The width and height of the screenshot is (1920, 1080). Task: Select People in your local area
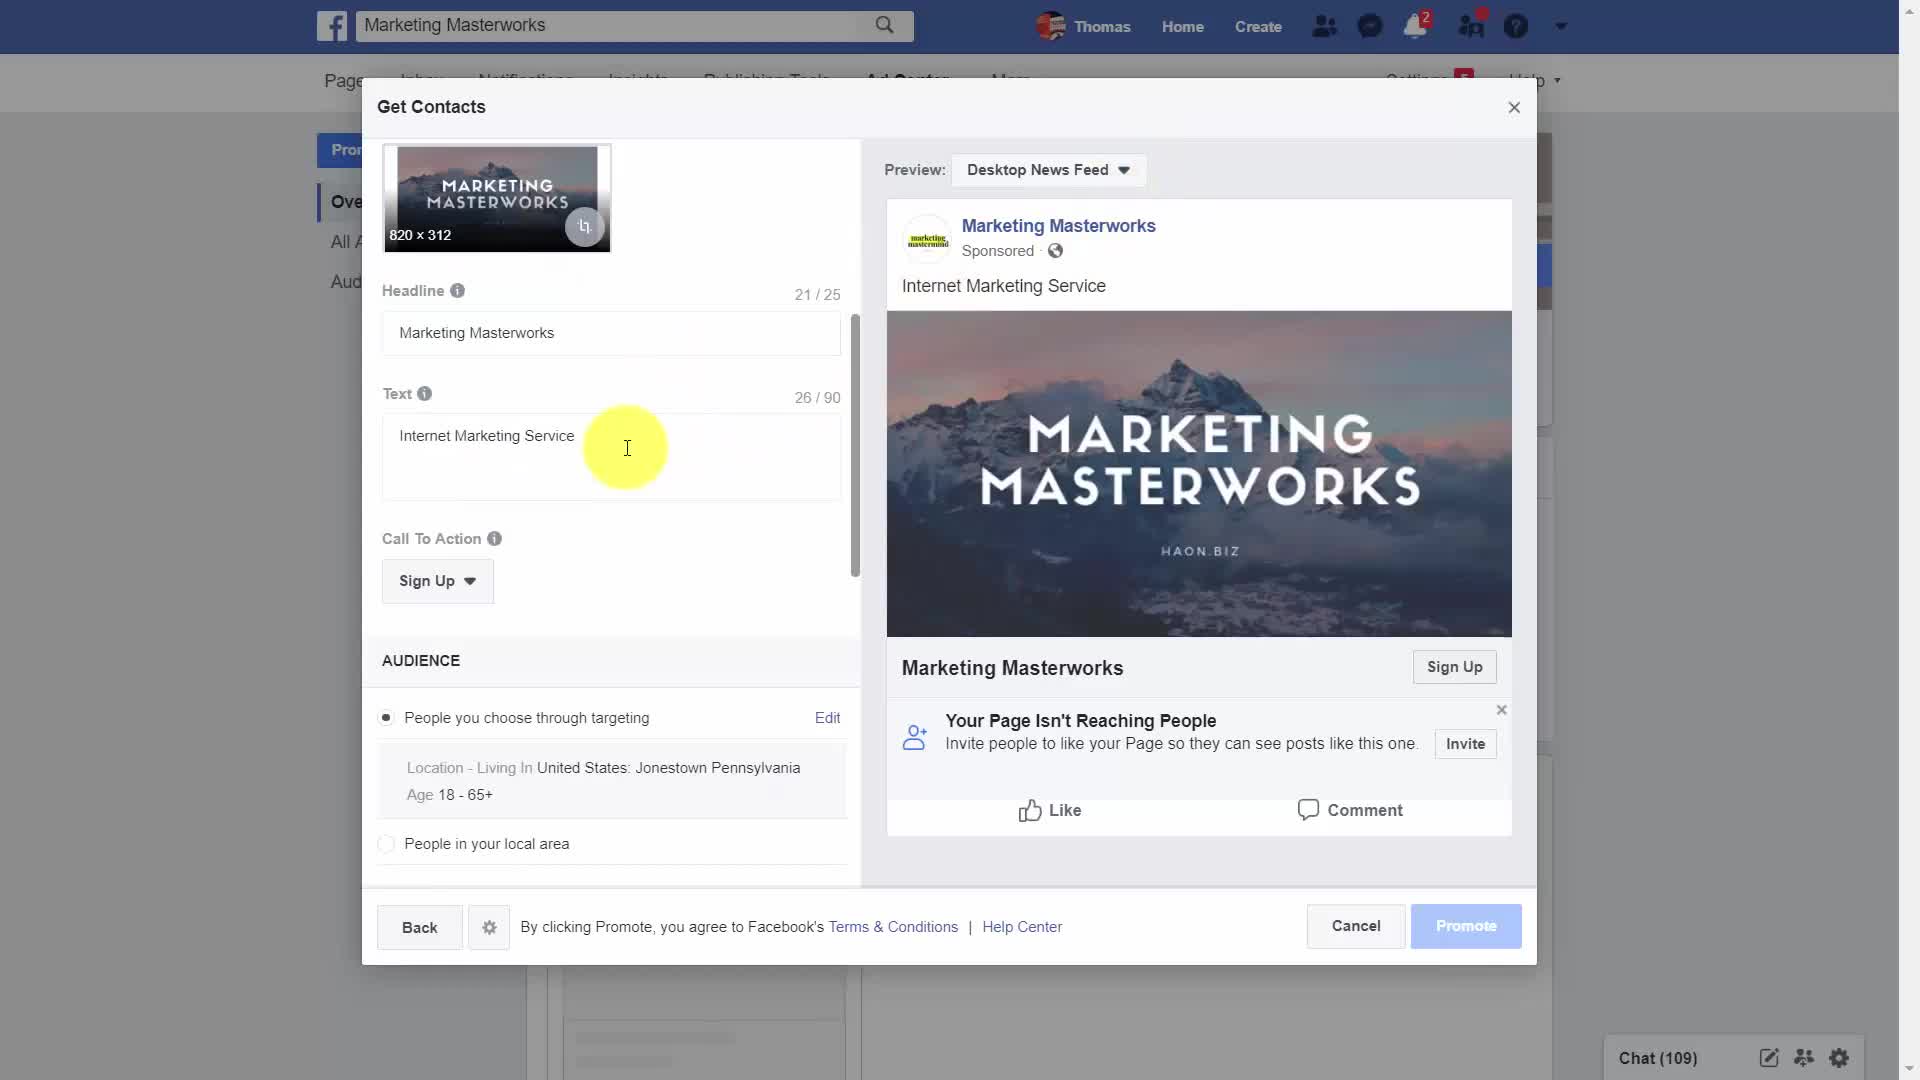point(386,844)
